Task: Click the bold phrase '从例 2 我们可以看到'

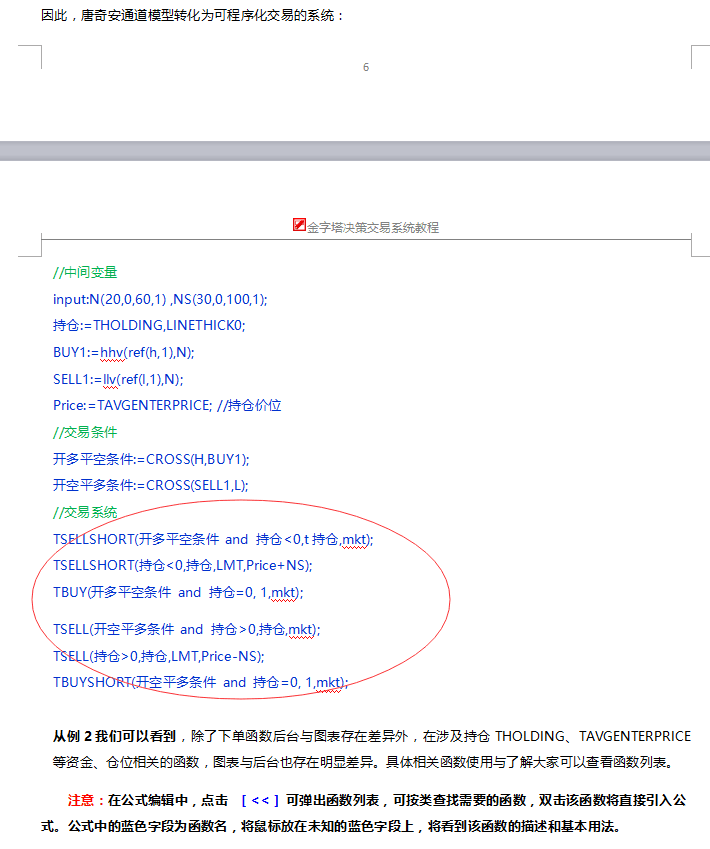Action: click(x=114, y=736)
